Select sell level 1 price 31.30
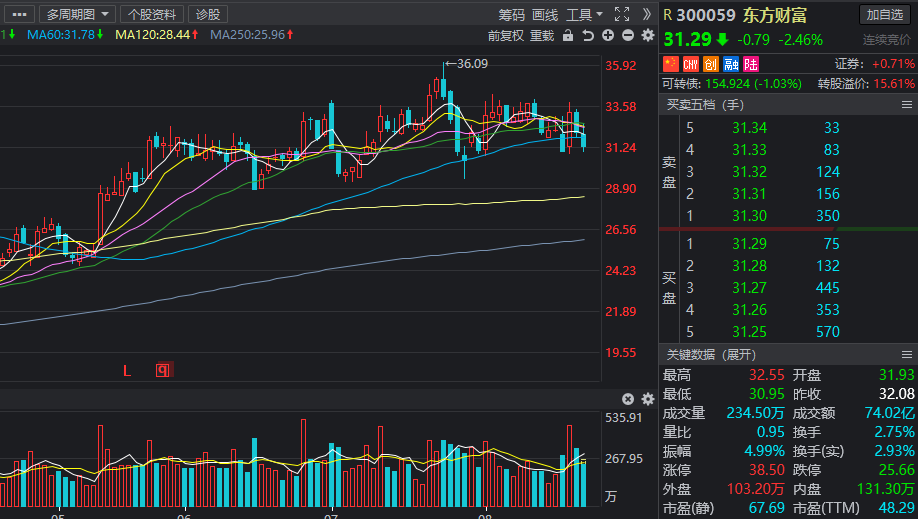Screen dimensions: 918x519 [x=749, y=216]
